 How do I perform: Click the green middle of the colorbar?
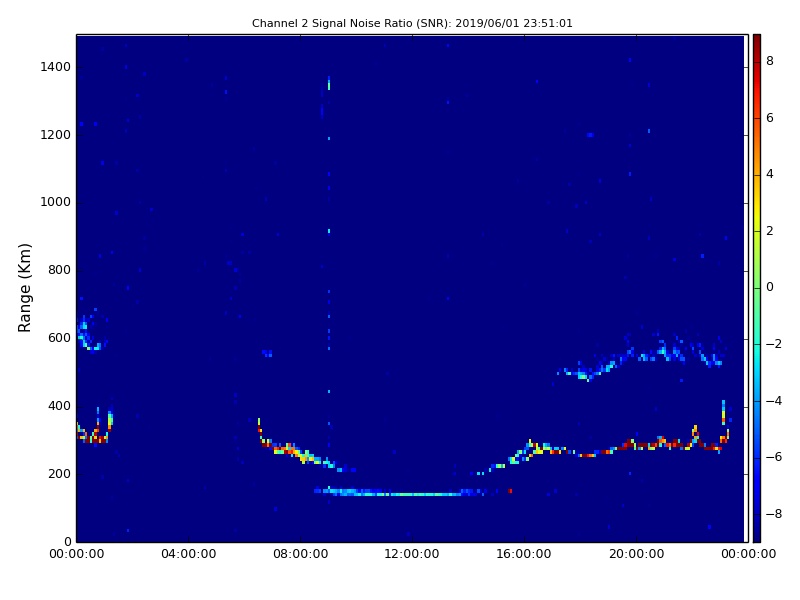coord(757,288)
